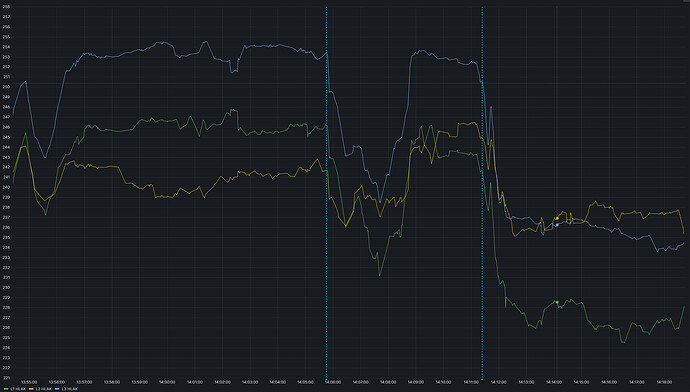Click the 14:18:00 time axis label

pyautogui.click(x=664, y=382)
